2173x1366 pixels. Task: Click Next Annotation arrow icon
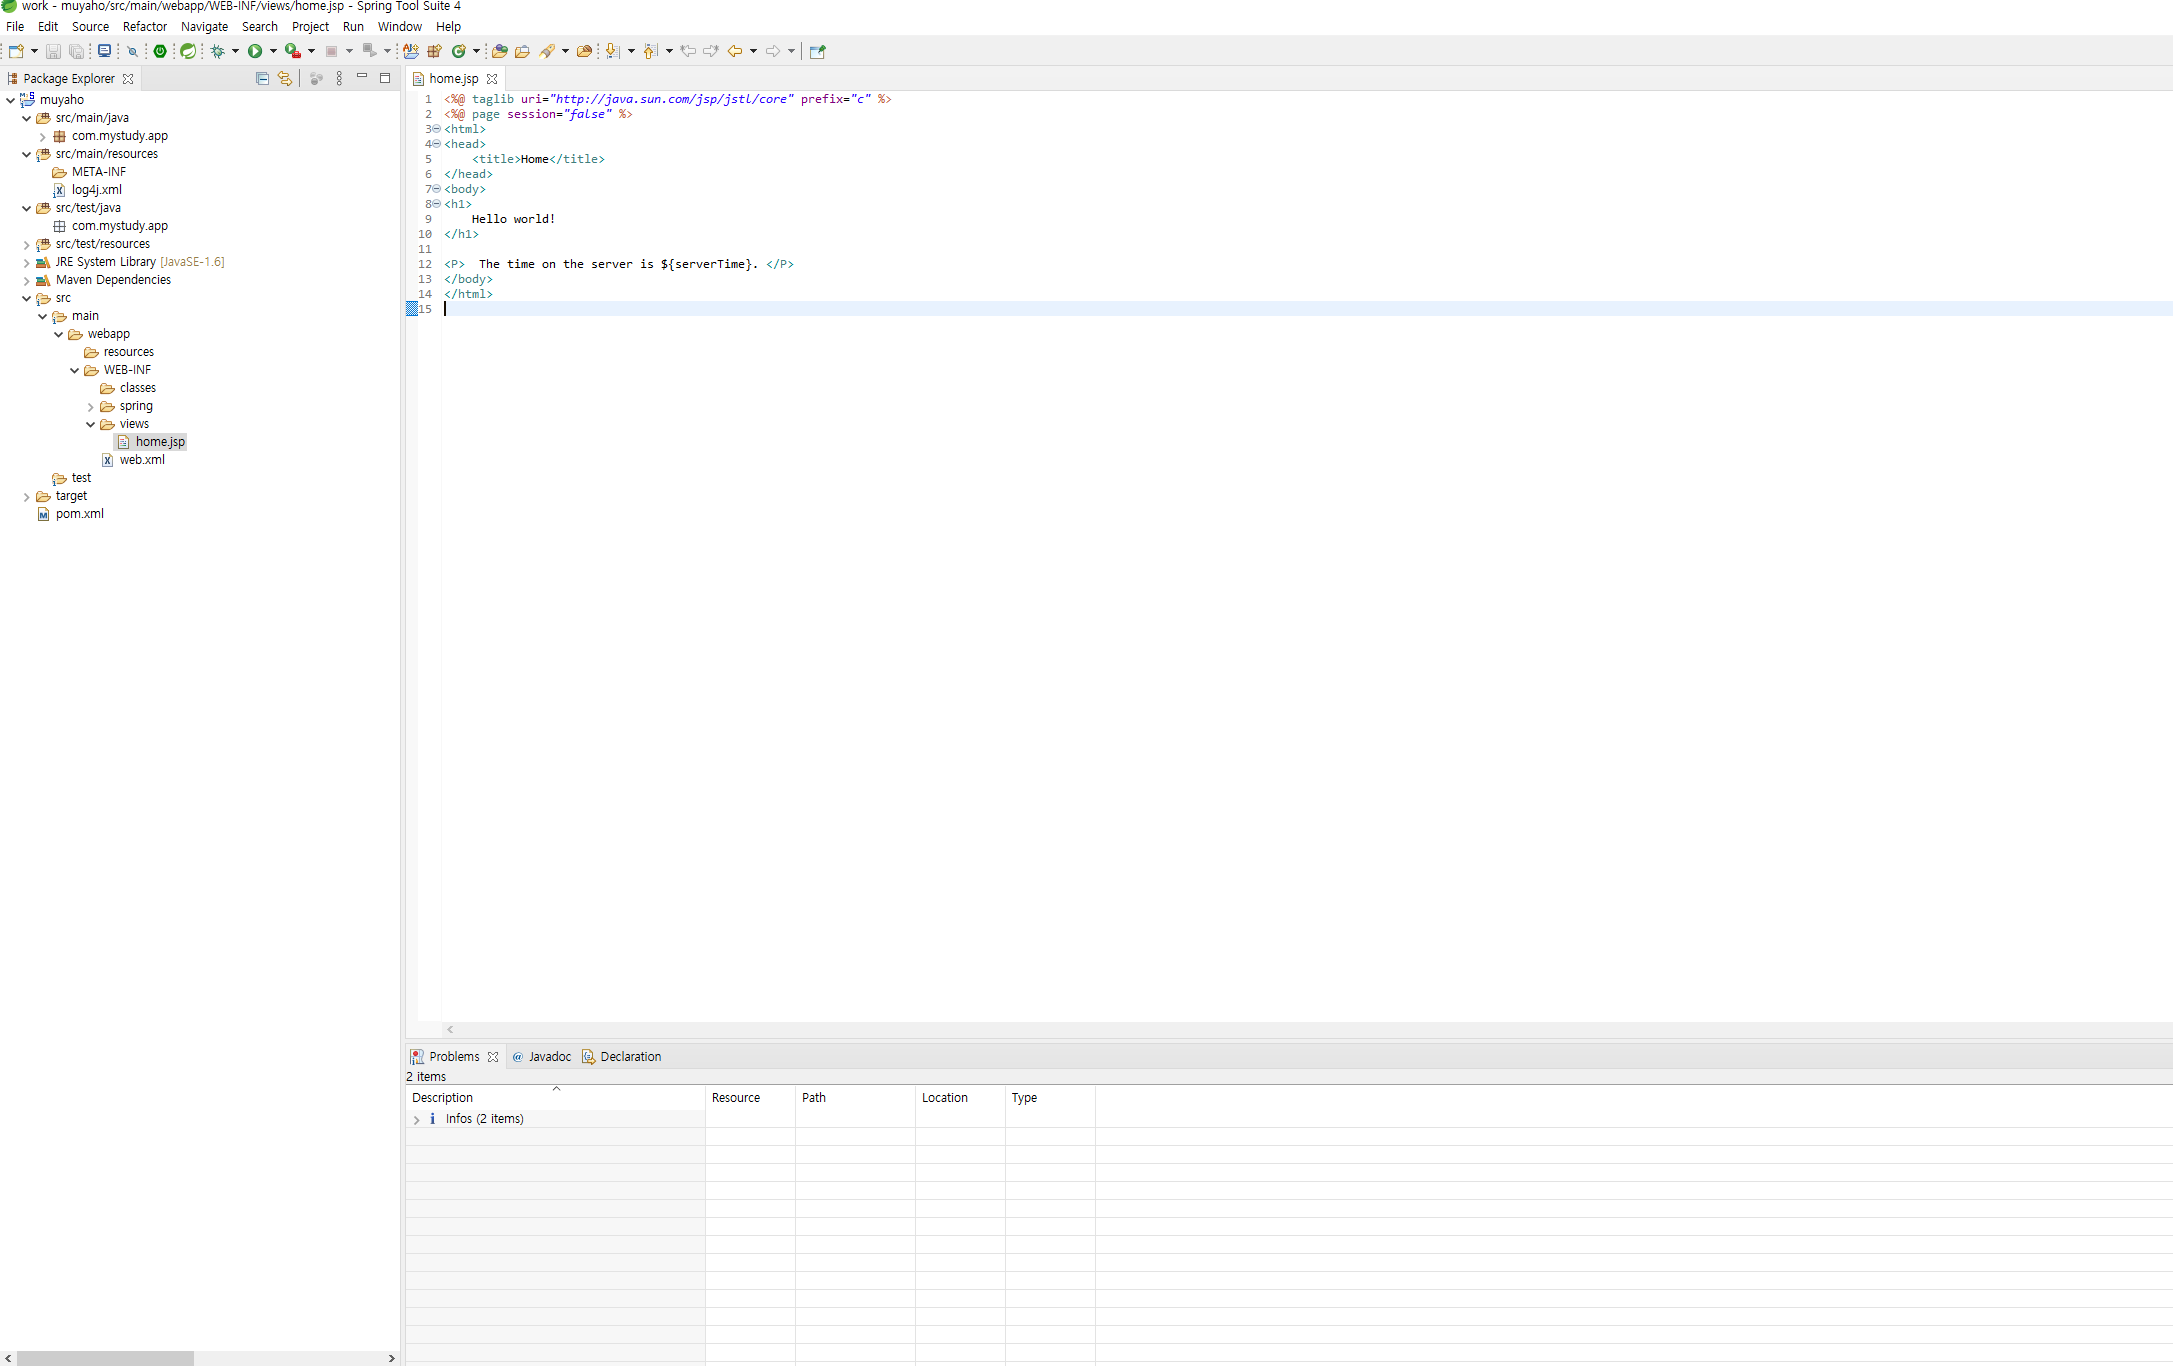[612, 51]
